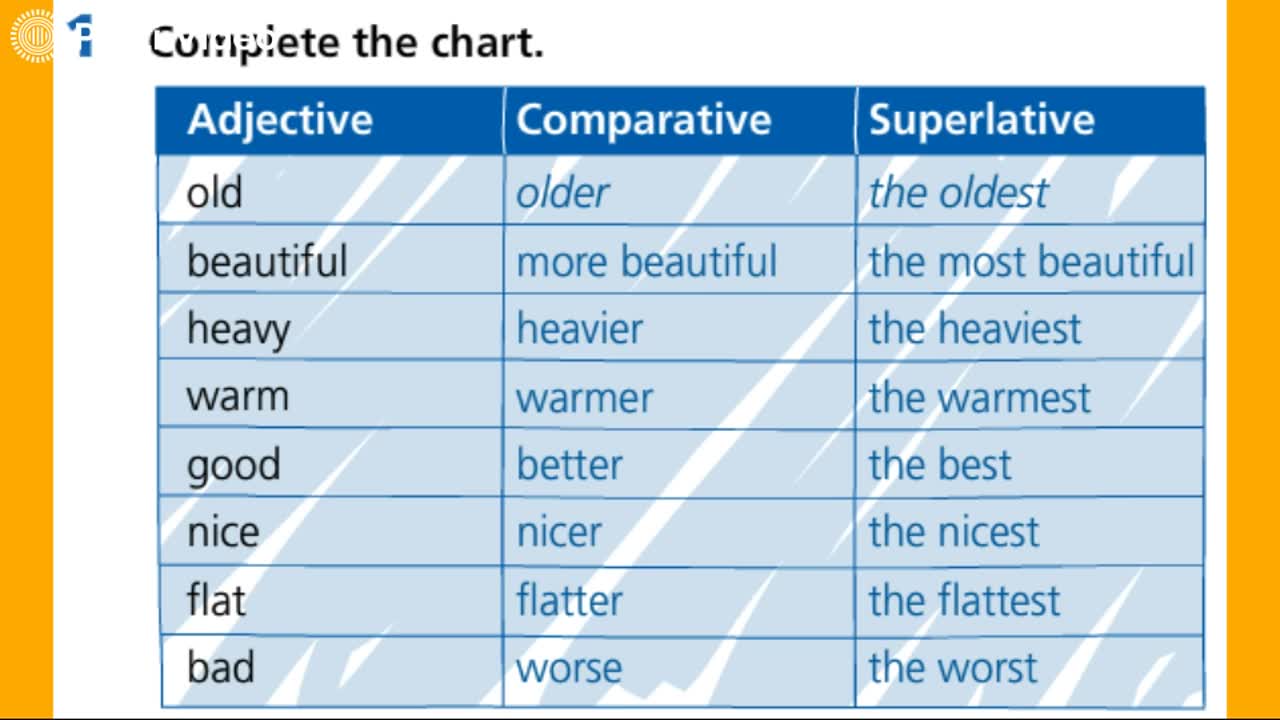Click the 'the best' superlative cell
Screen dimensions: 1280x720
(x=1031, y=464)
